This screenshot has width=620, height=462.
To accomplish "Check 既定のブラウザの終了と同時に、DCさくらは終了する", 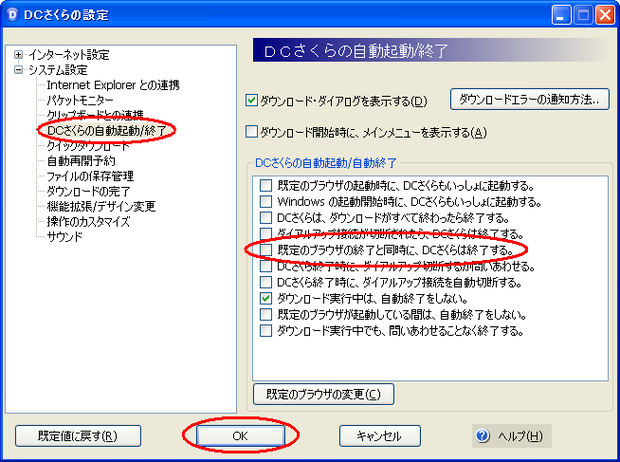I will [x=266, y=250].
